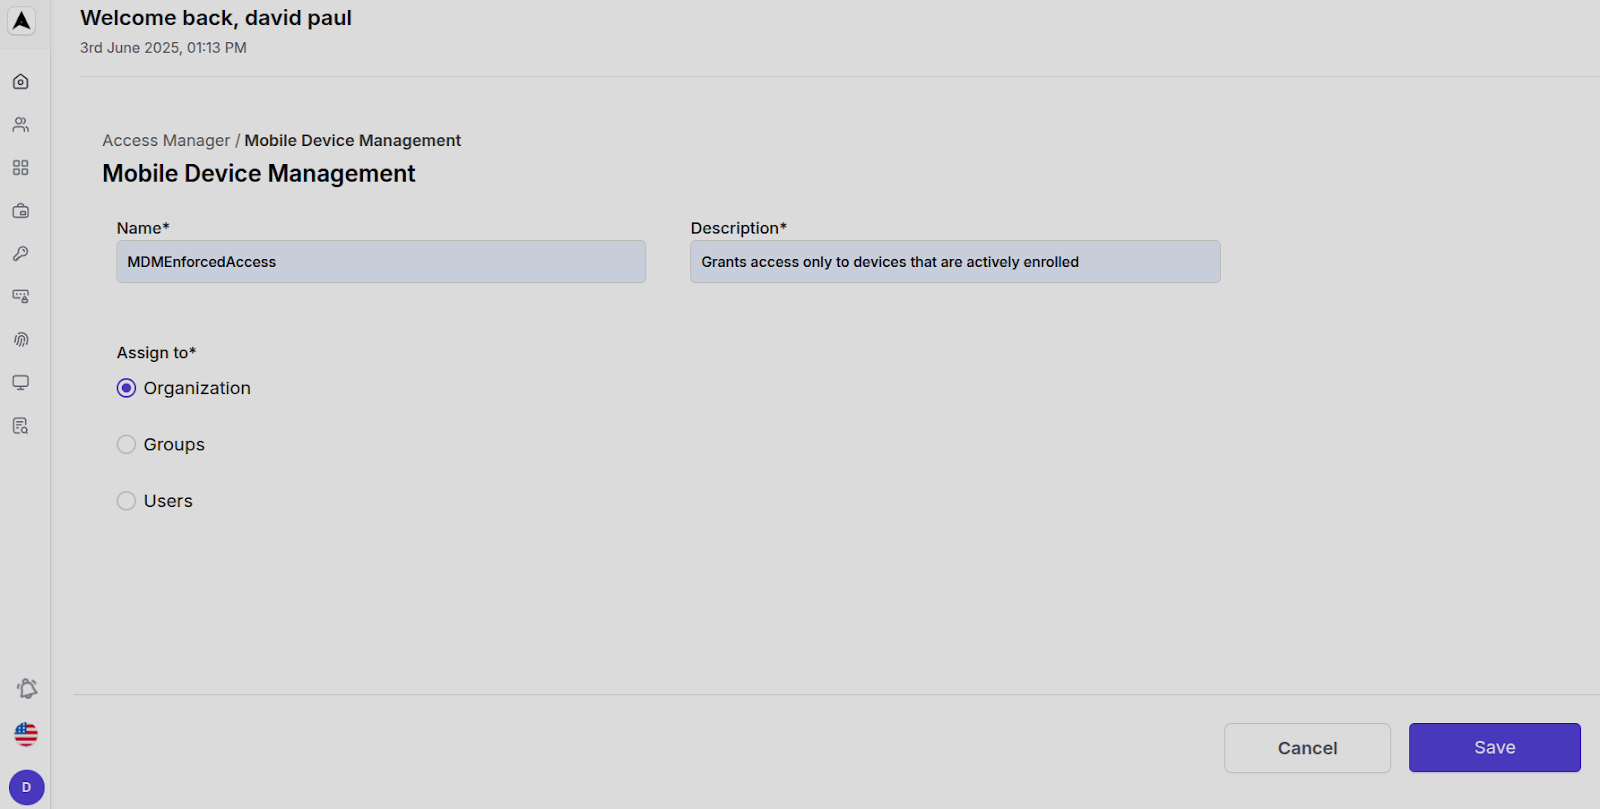
Task: Select the Organization radio button
Action: pos(126,387)
